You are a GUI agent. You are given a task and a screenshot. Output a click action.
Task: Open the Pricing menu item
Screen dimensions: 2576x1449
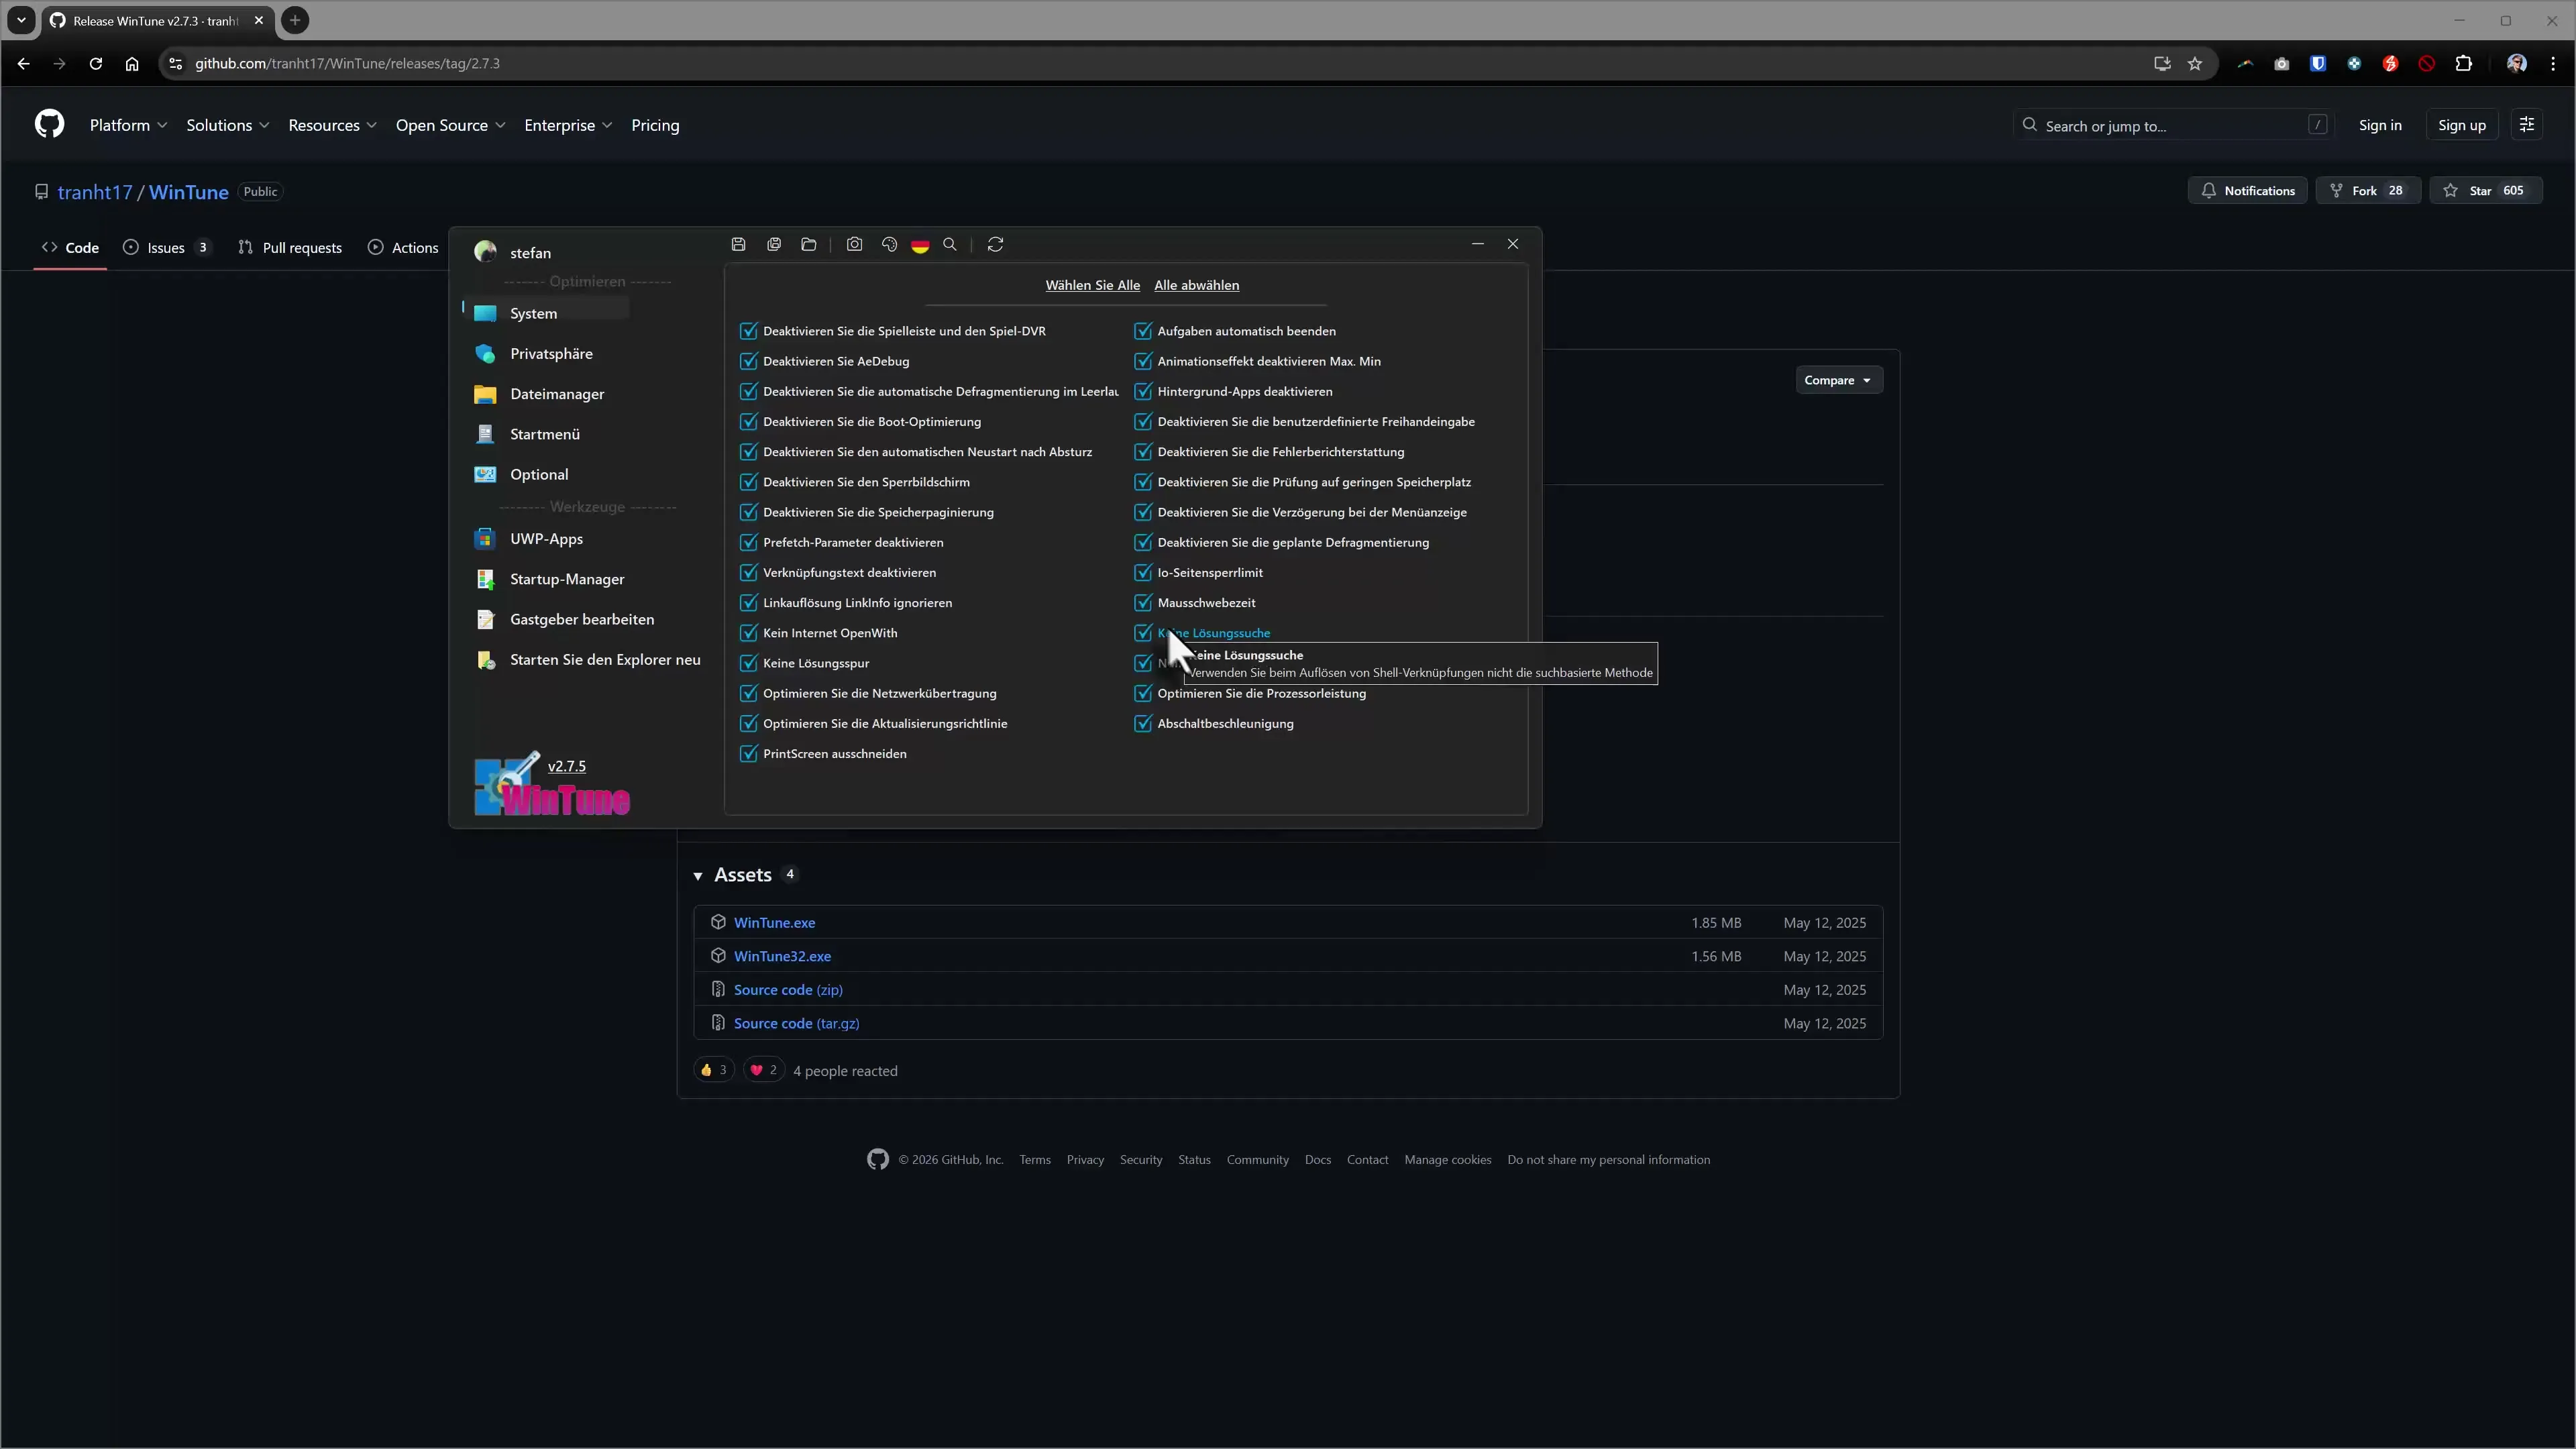(655, 125)
